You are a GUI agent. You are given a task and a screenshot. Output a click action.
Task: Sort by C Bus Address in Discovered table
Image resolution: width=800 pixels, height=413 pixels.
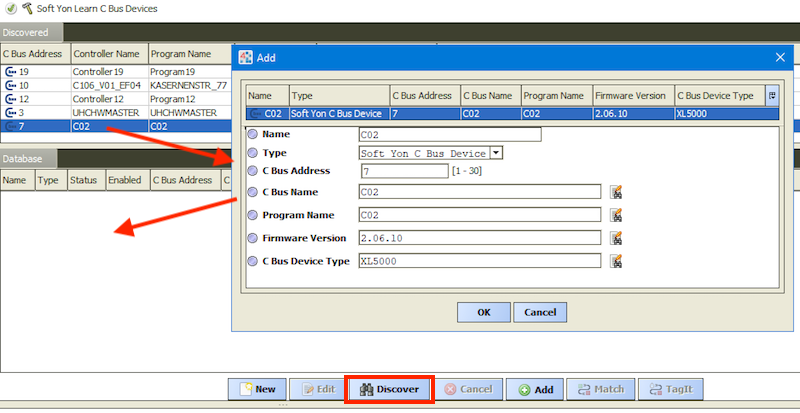tap(35, 54)
